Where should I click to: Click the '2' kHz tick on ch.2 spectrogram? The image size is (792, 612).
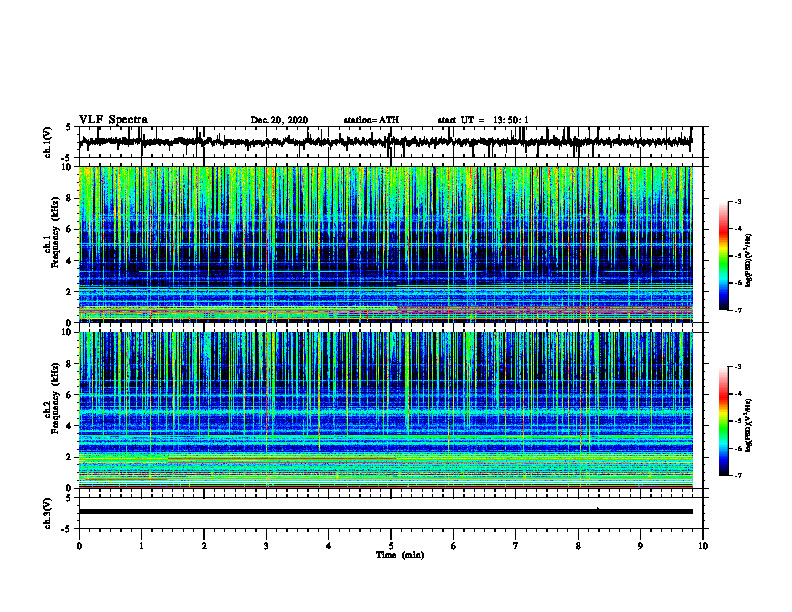click(x=69, y=457)
